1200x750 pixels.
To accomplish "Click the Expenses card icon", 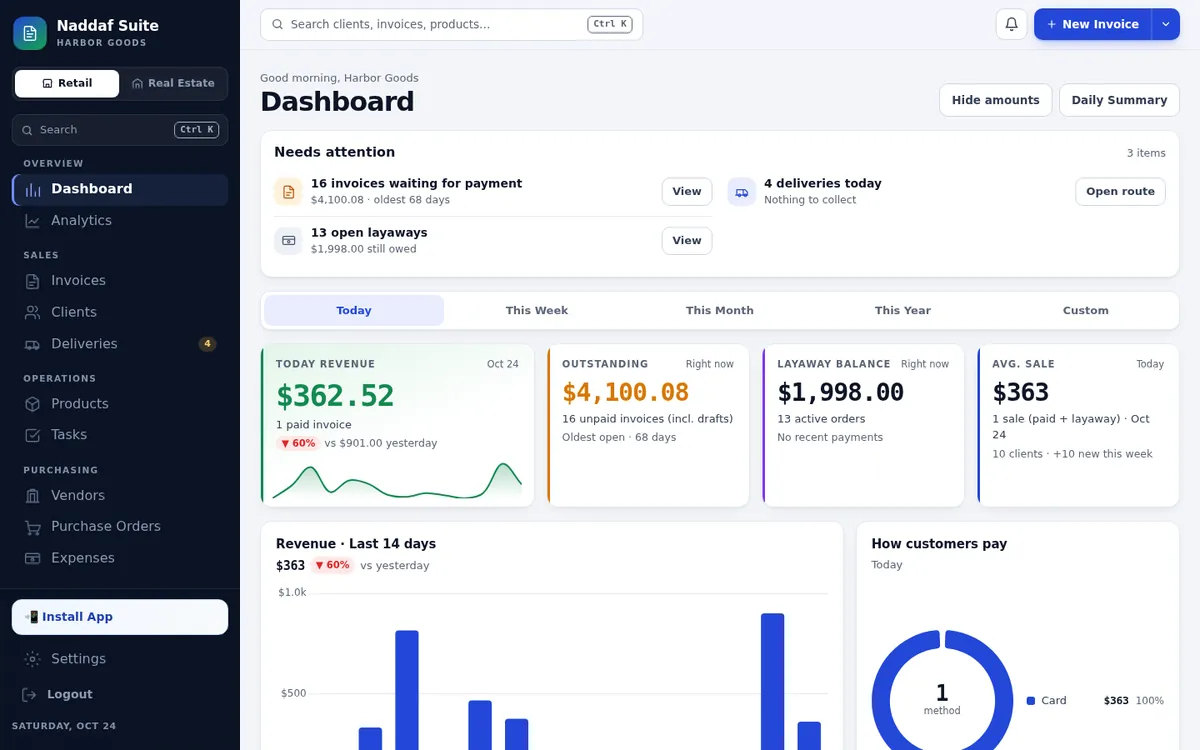I will pyautogui.click(x=33, y=558).
